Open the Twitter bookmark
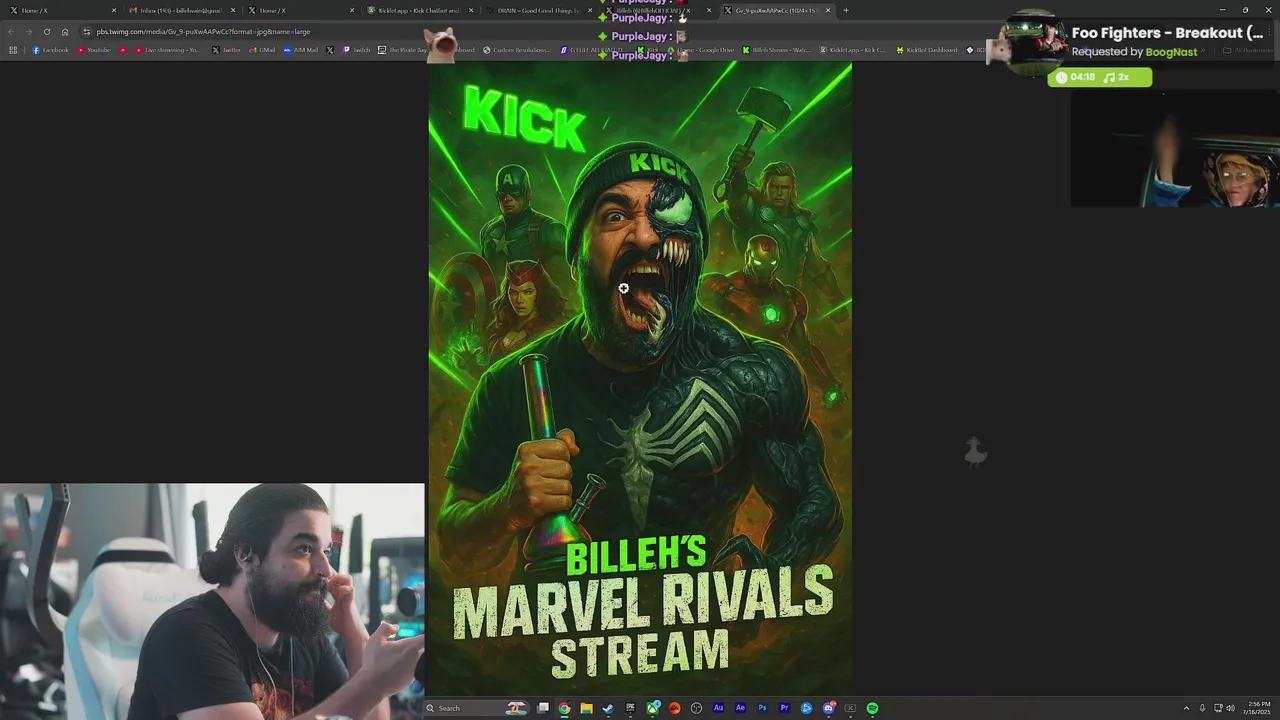The image size is (1280, 720). pos(226,50)
